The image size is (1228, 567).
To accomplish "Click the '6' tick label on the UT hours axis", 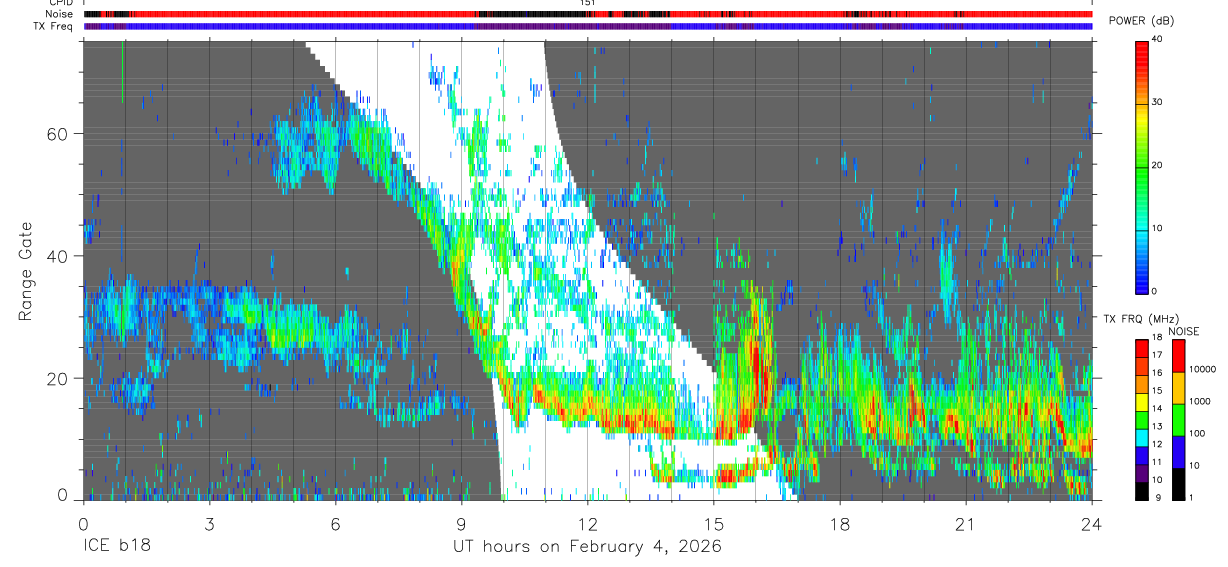I will click(335, 524).
